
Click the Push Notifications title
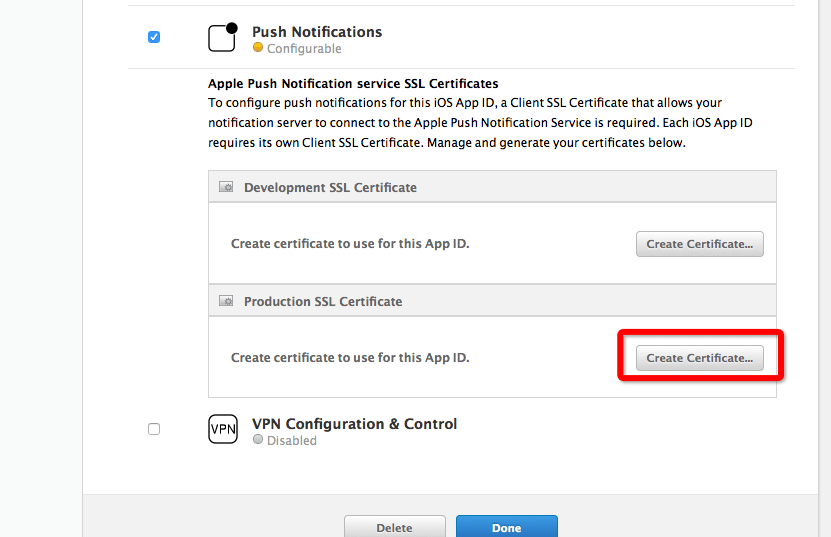pyautogui.click(x=317, y=32)
